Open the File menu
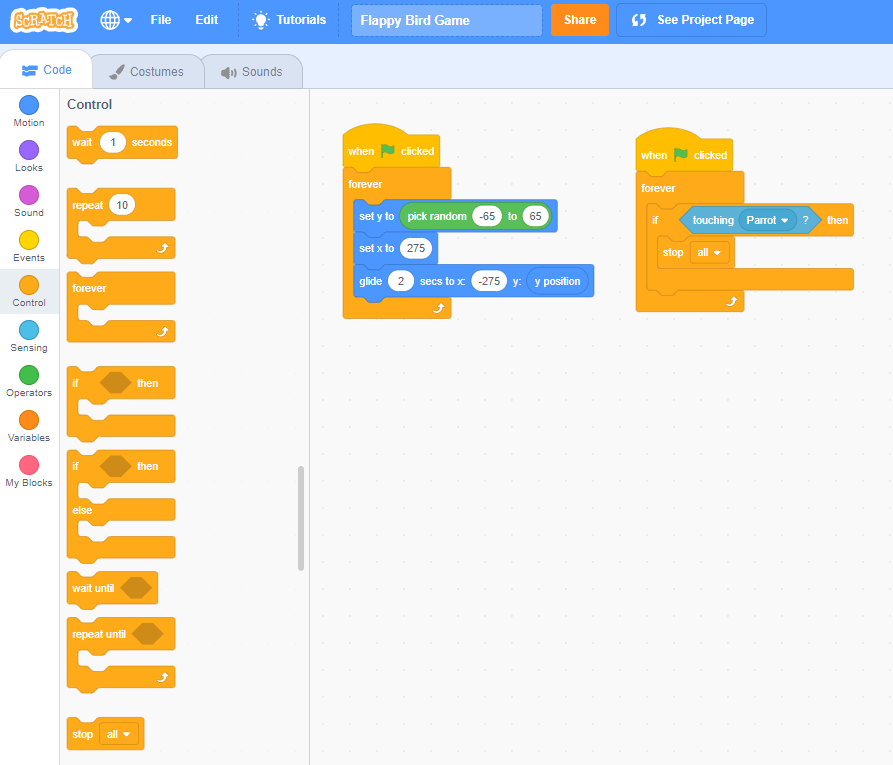 coord(160,20)
